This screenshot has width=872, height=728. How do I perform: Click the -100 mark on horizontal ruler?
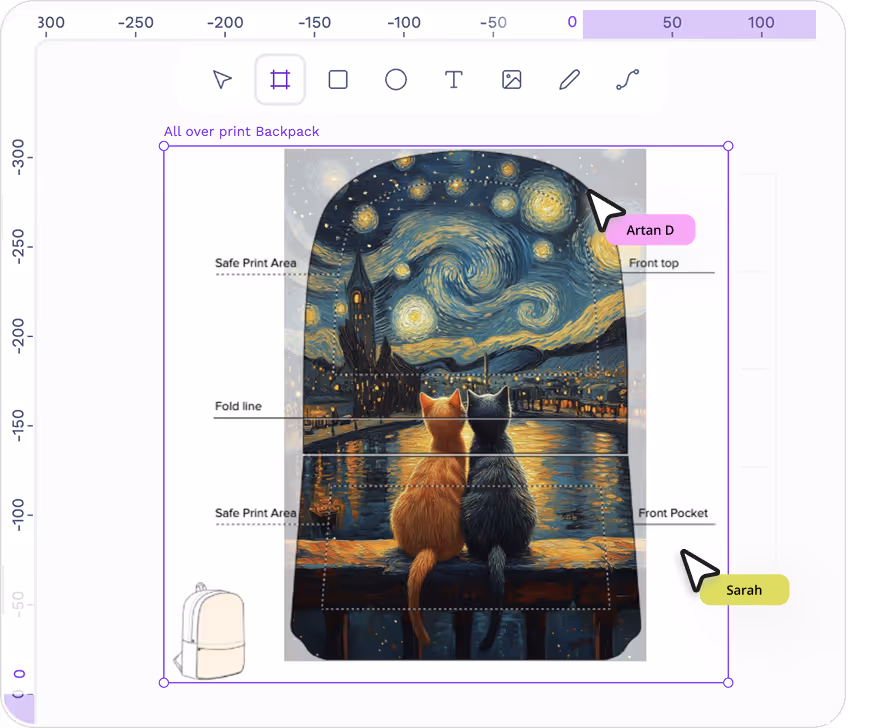coord(404,22)
